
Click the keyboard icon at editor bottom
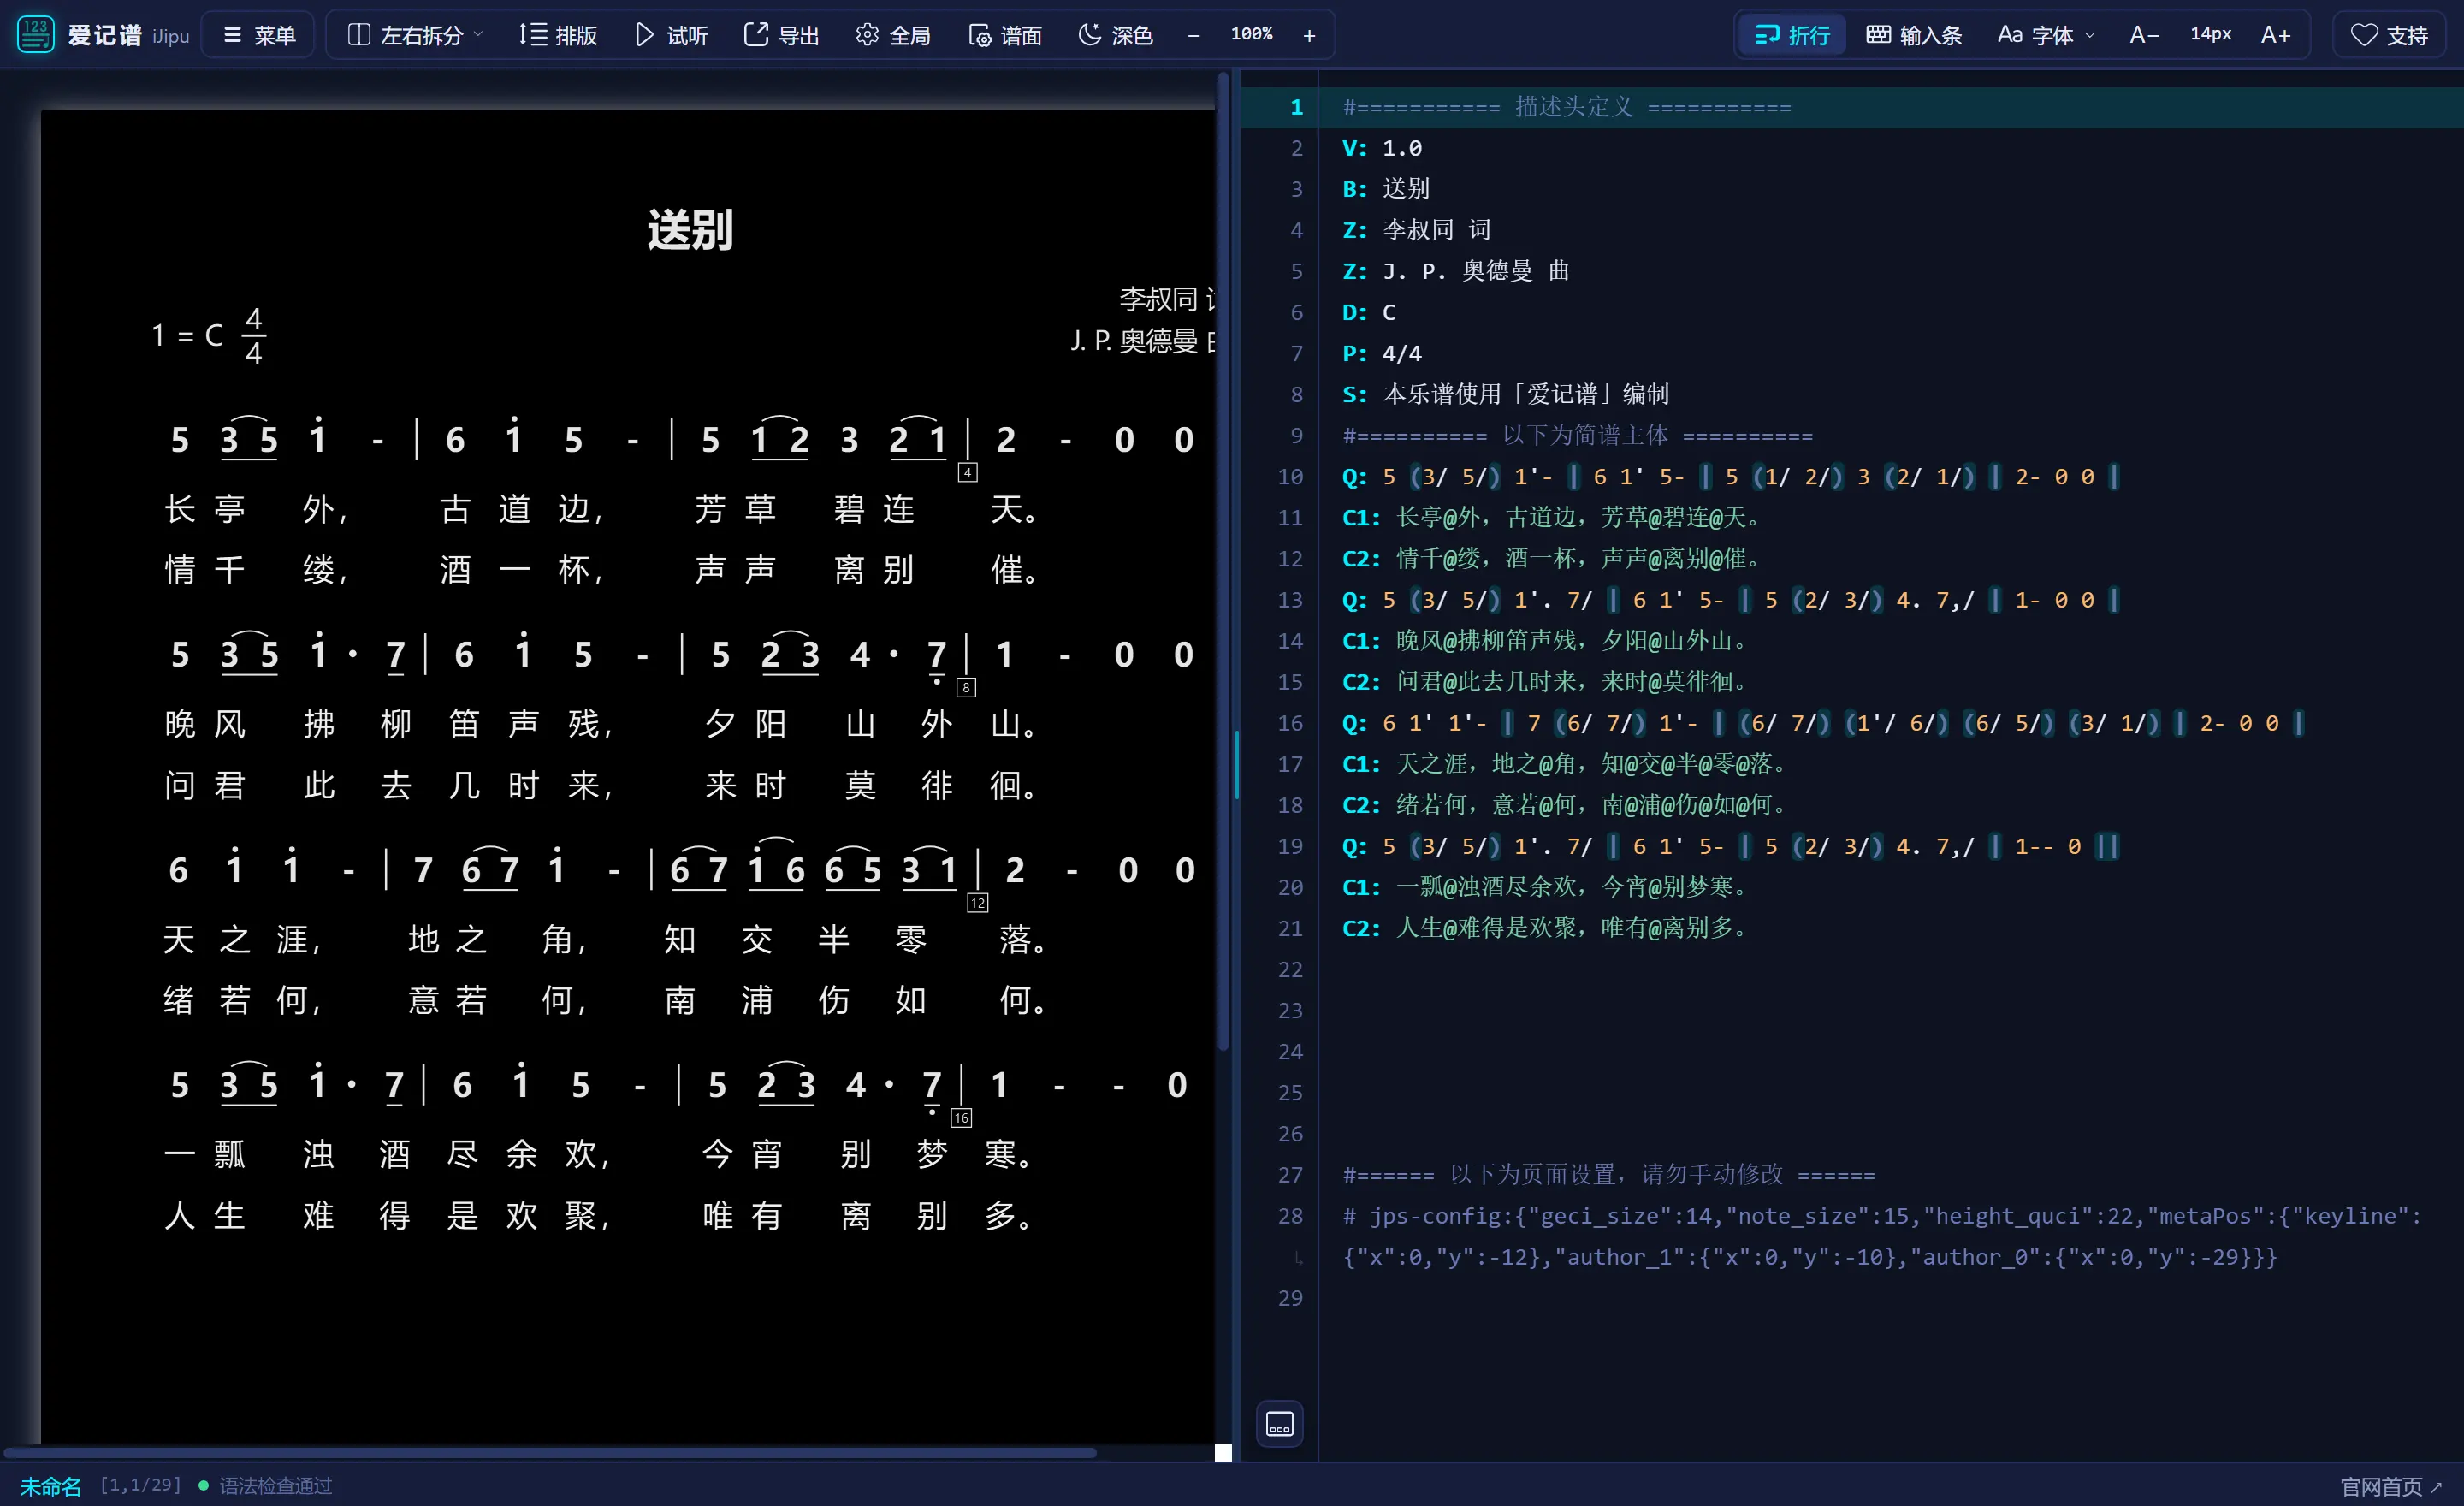[x=1279, y=1423]
